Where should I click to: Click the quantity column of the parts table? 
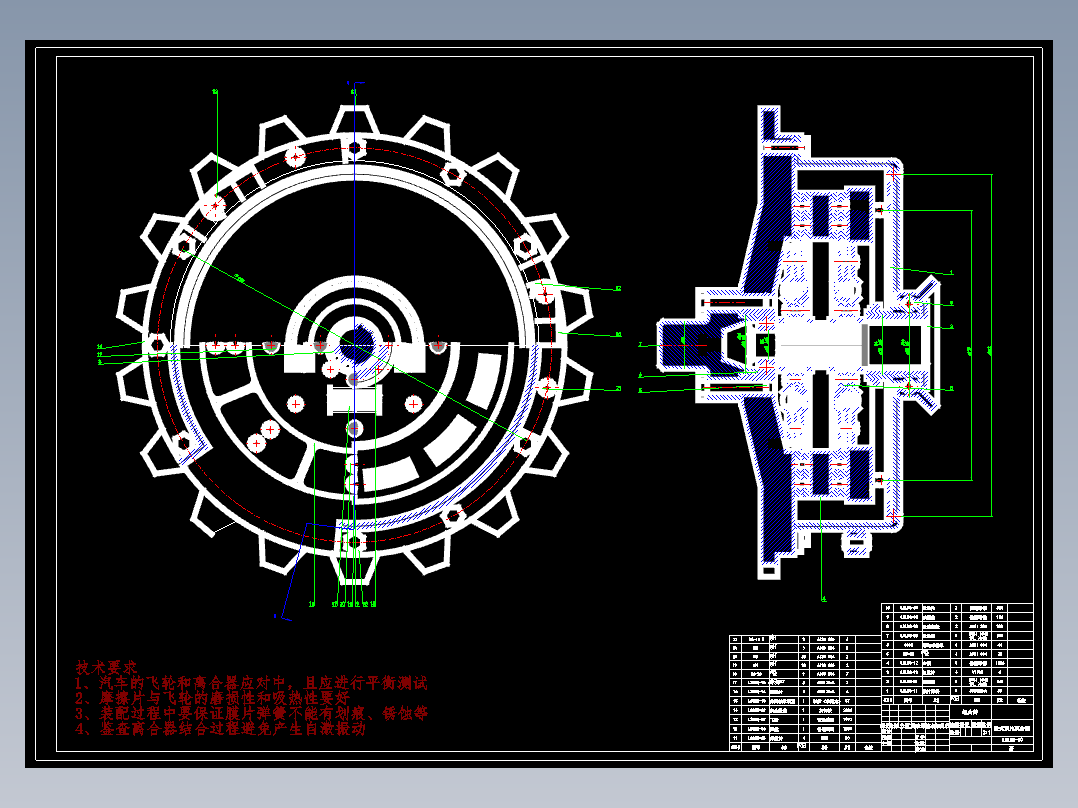(x=953, y=699)
